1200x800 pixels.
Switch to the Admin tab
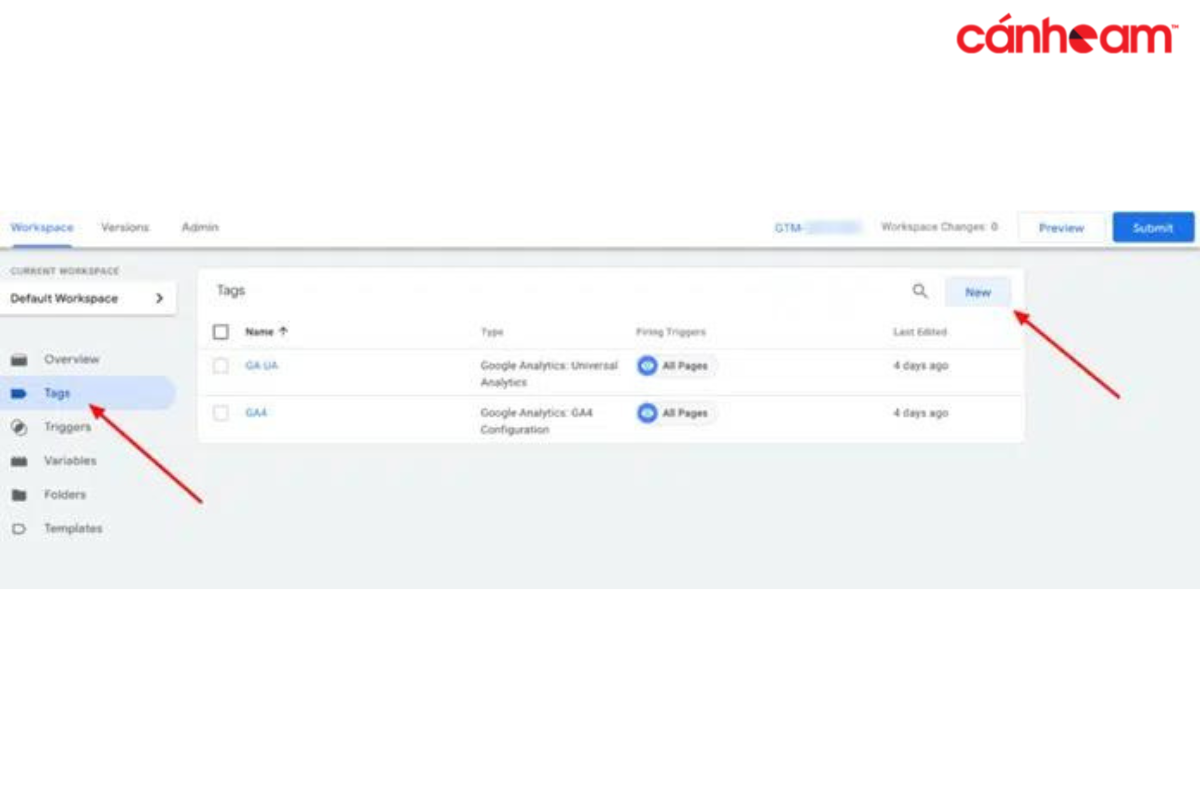pyautogui.click(x=200, y=228)
